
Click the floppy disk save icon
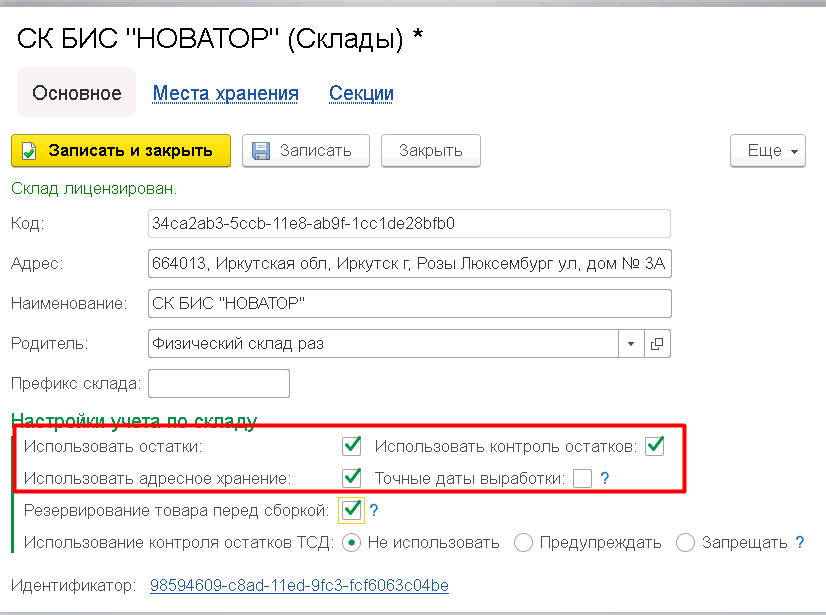[x=261, y=151]
